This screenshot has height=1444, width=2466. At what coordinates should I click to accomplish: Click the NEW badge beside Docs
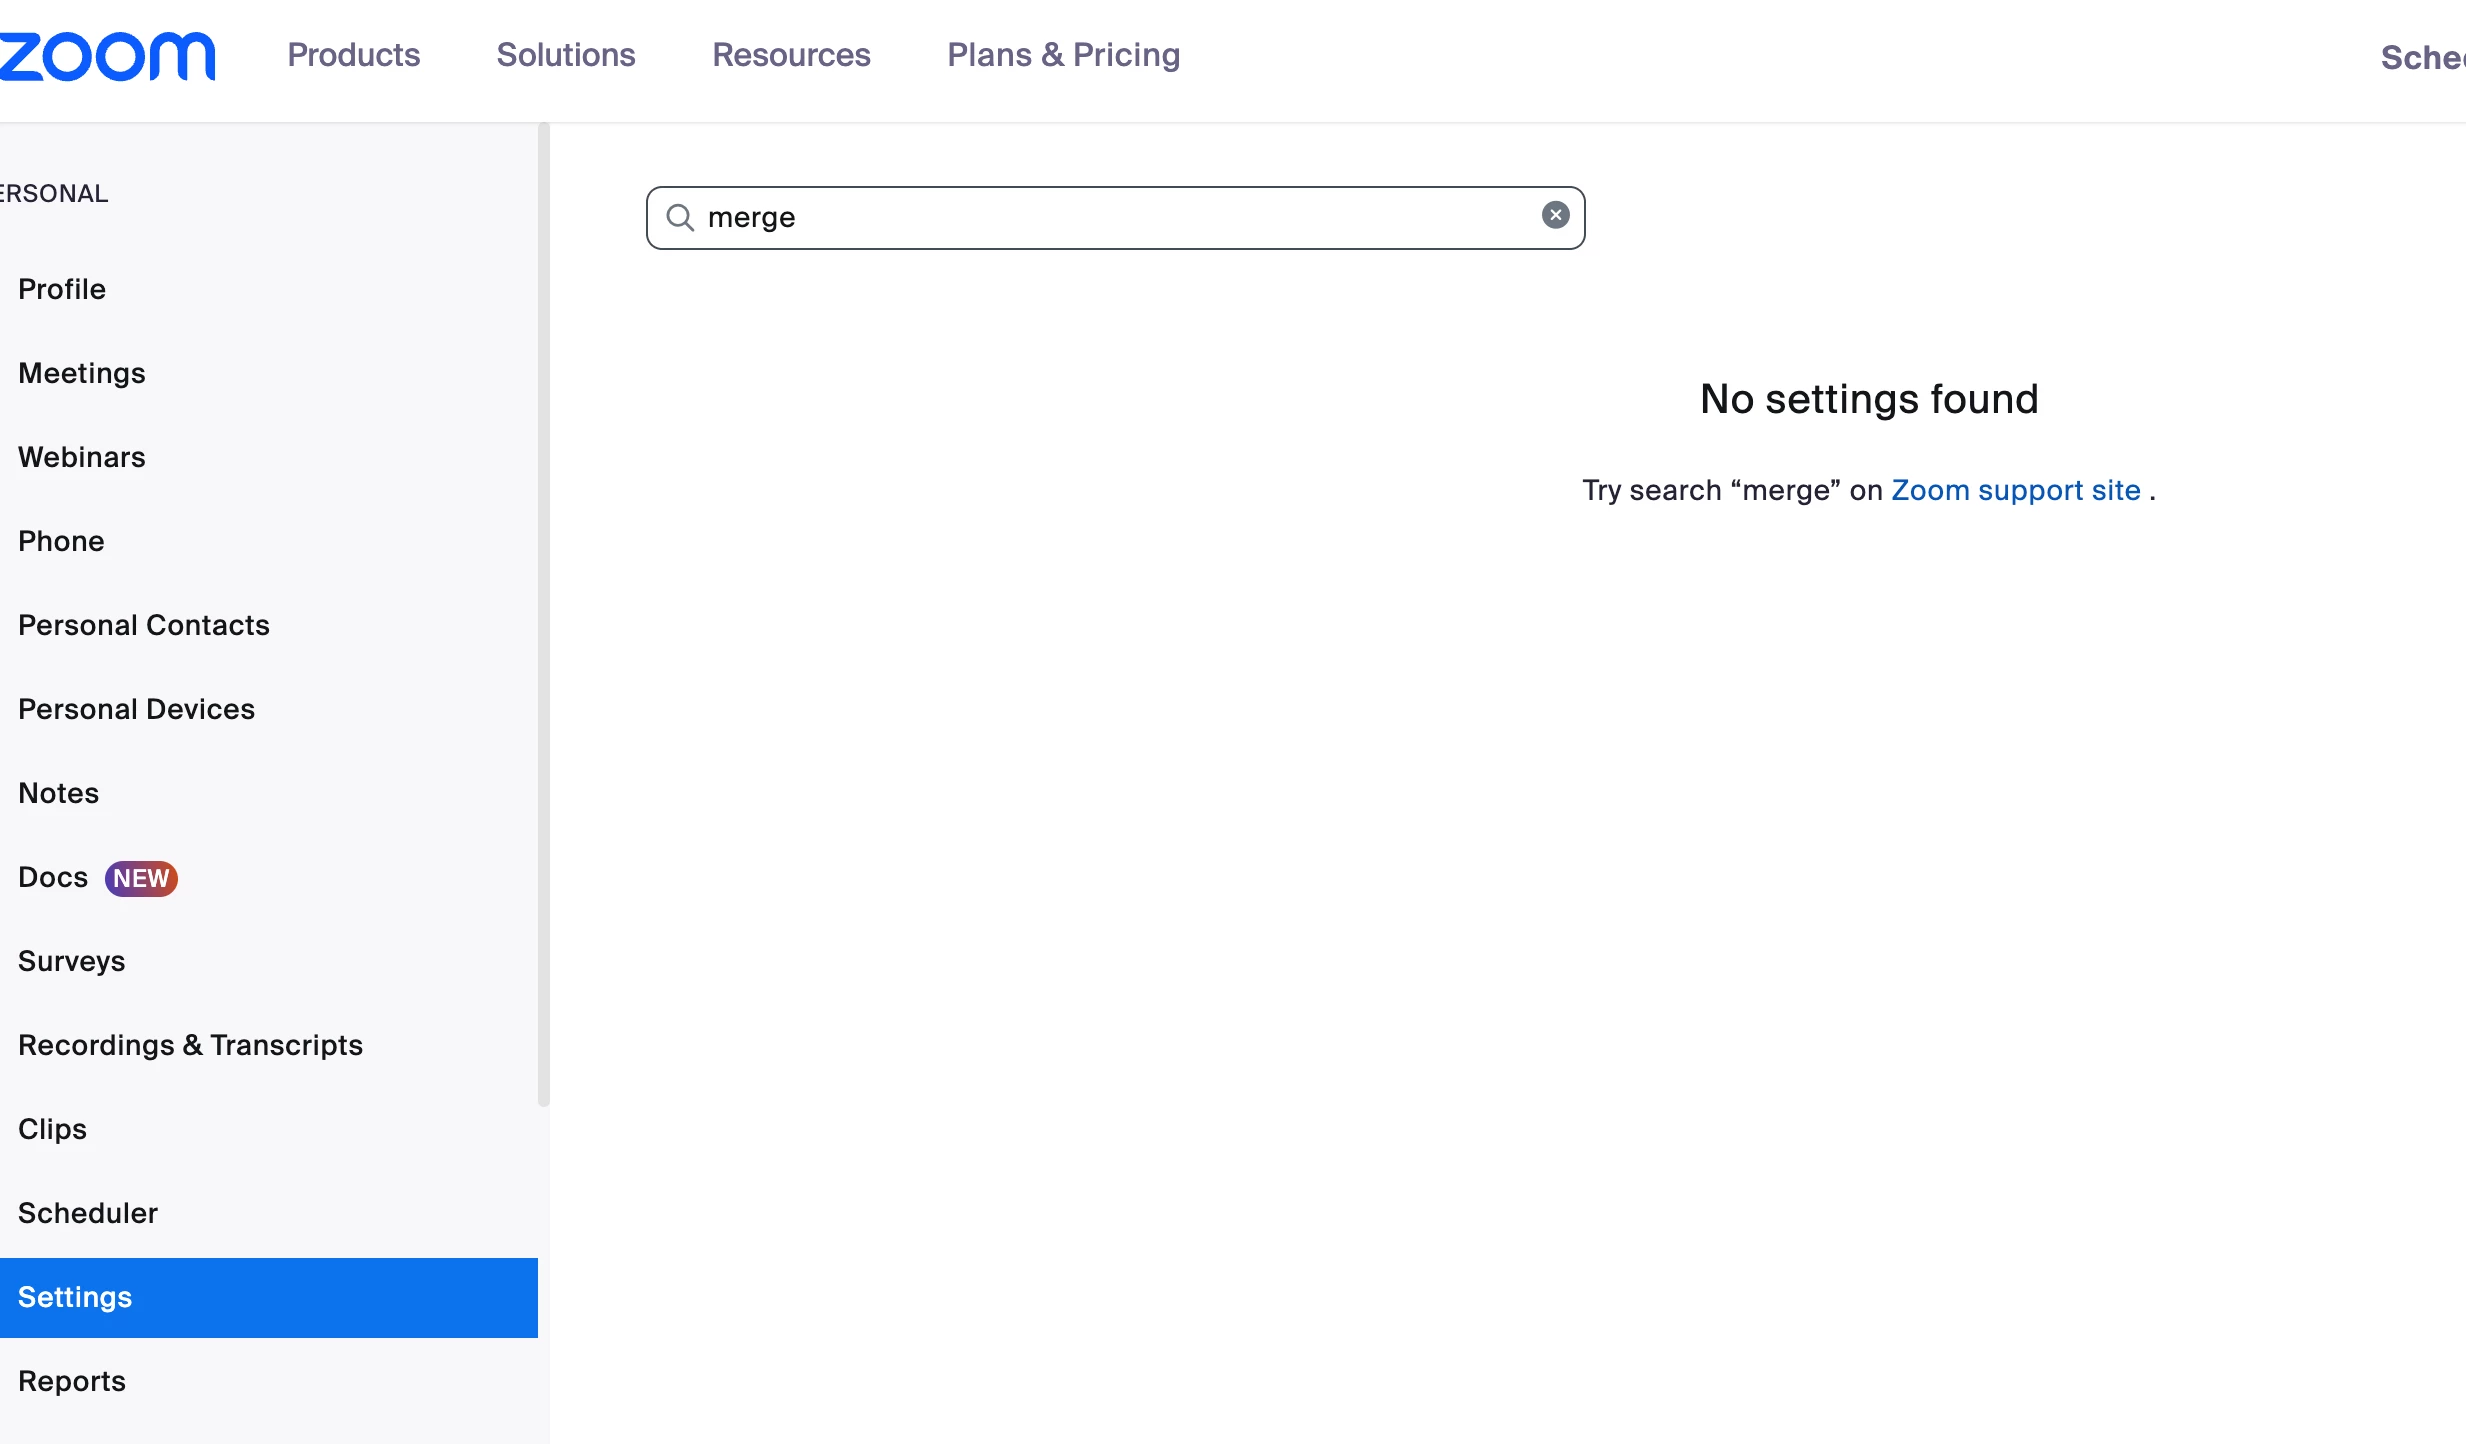(x=141, y=878)
